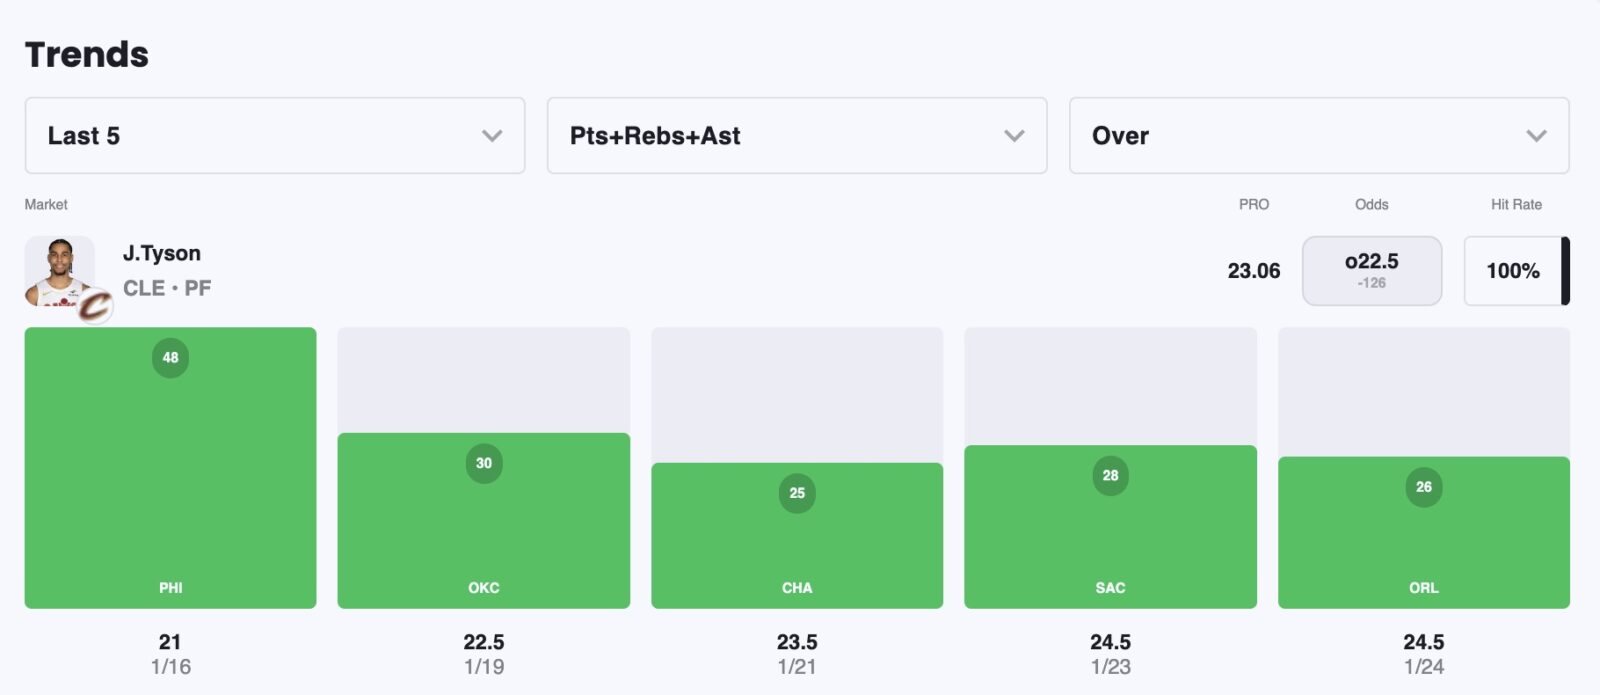The width and height of the screenshot is (1600, 695).
Task: Expand the Pts+Rebs+Ast stat dropdown
Action: pyautogui.click(x=796, y=136)
